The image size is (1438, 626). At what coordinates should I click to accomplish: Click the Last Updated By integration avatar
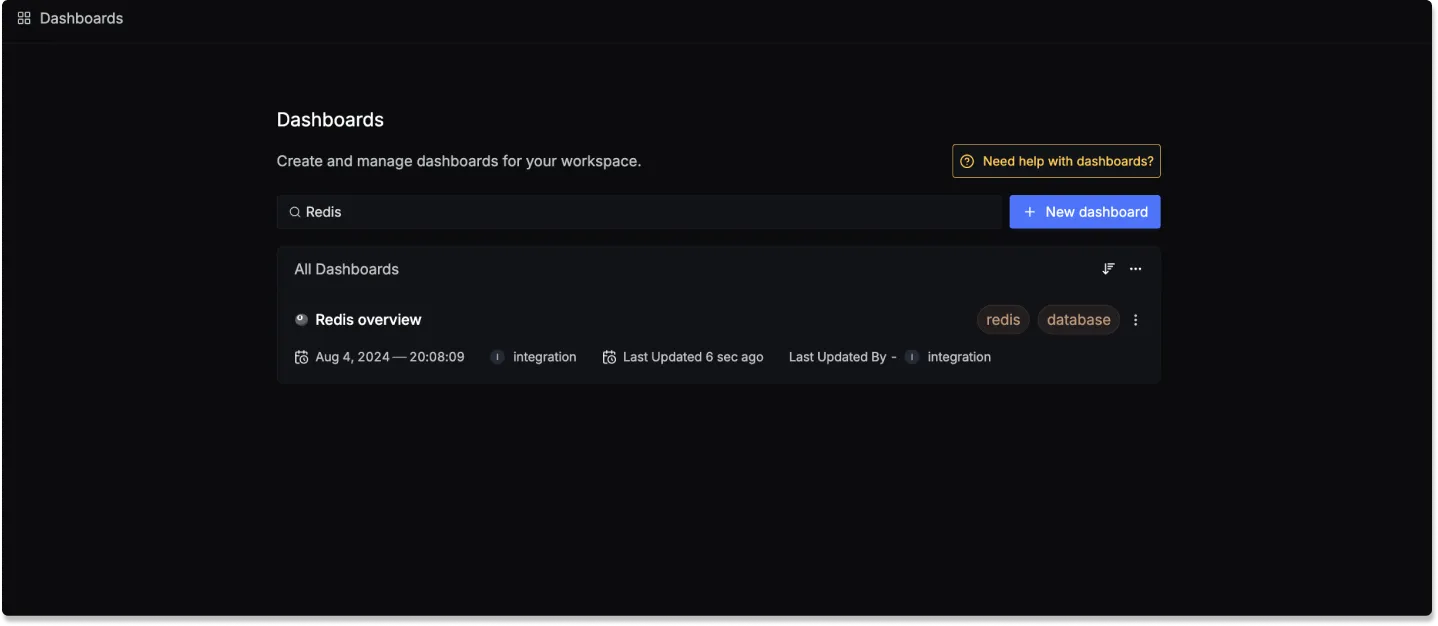pyautogui.click(x=912, y=357)
